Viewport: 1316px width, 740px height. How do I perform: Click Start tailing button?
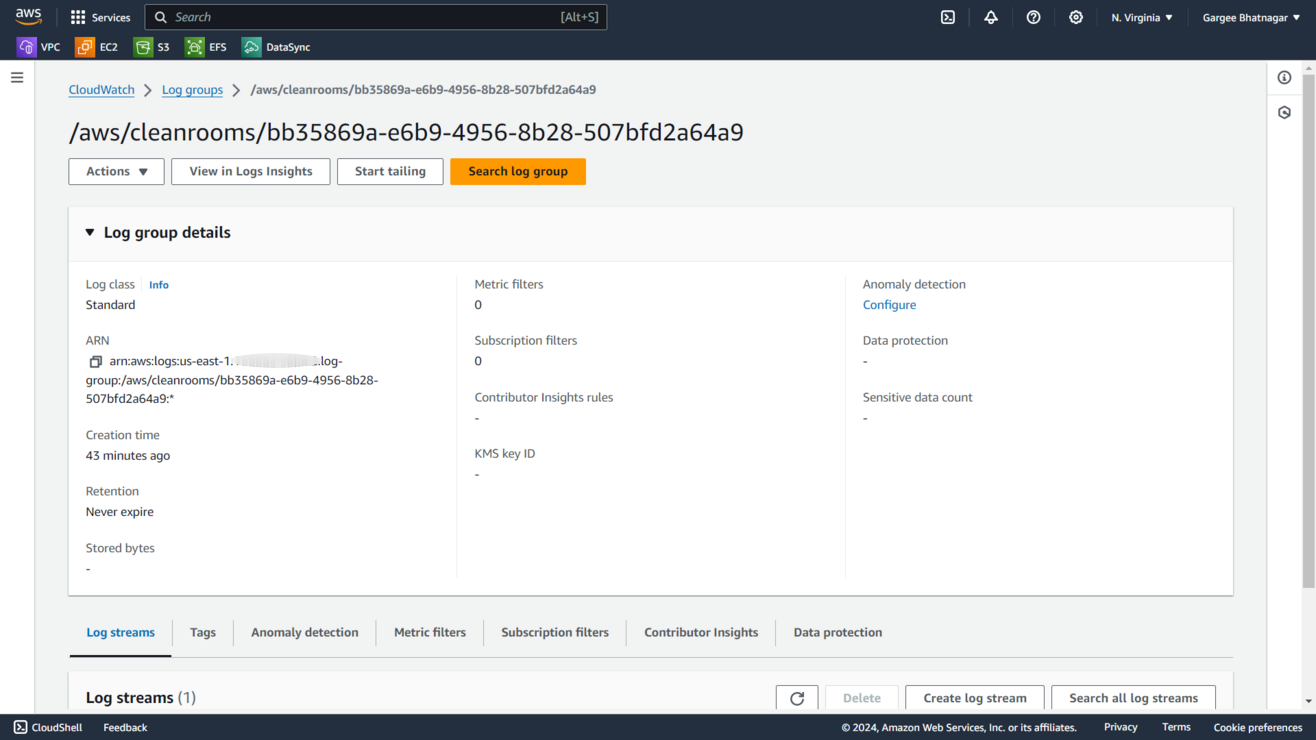point(390,171)
